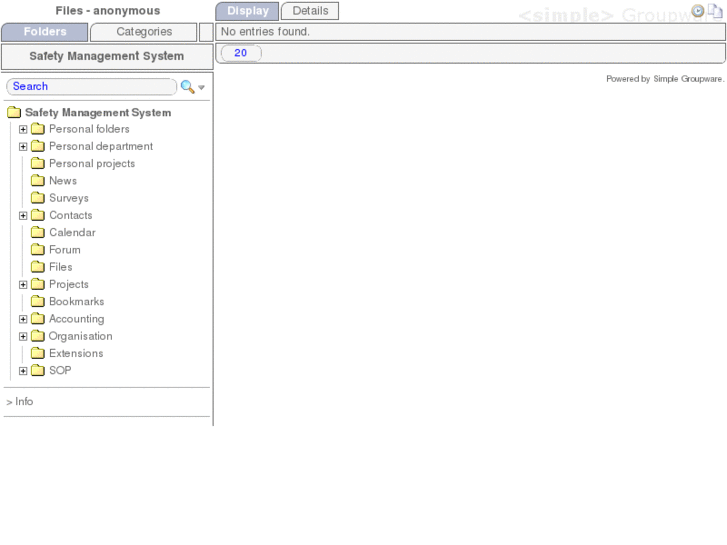Viewport: 727px width, 545px height.
Task: Open the Extensions folder label
Action: [76, 353]
